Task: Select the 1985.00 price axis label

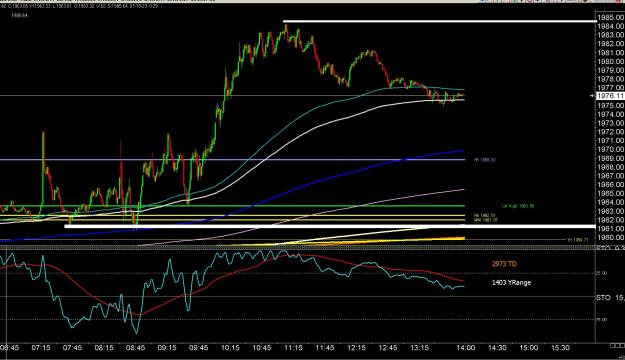Action: (611, 18)
